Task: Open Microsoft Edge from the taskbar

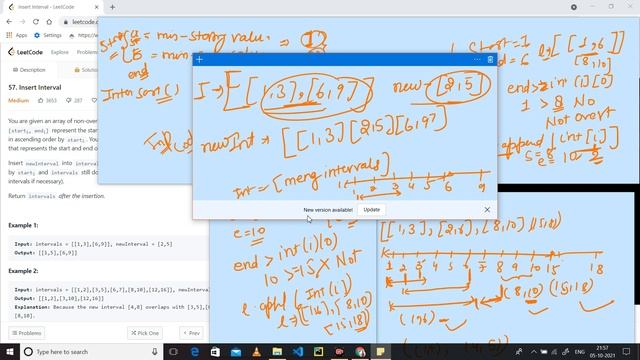Action: (x=195, y=351)
